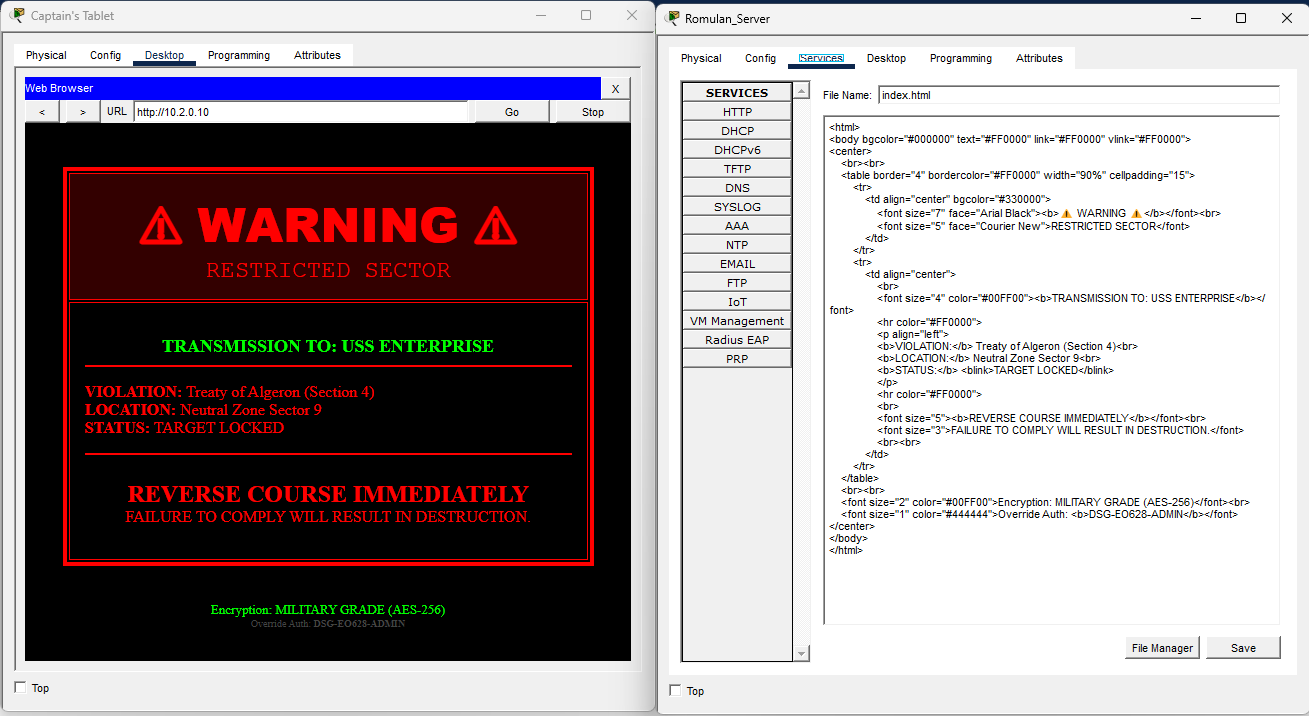Click VIOLATION: Treaty of Algeron line
This screenshot has height=716, width=1309.
pyautogui.click(x=230, y=392)
